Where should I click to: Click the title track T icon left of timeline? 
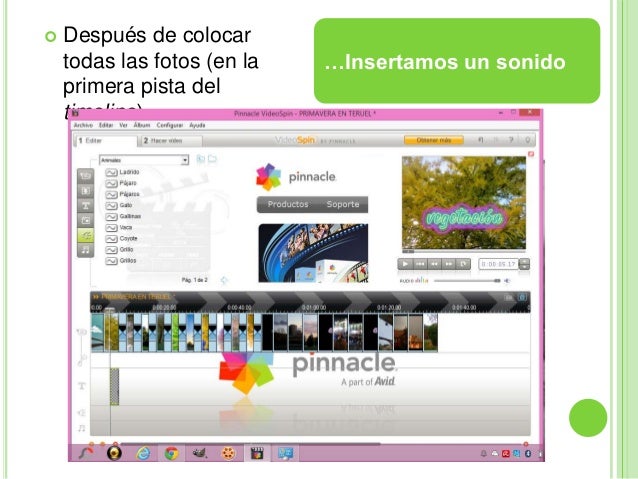tap(82, 385)
